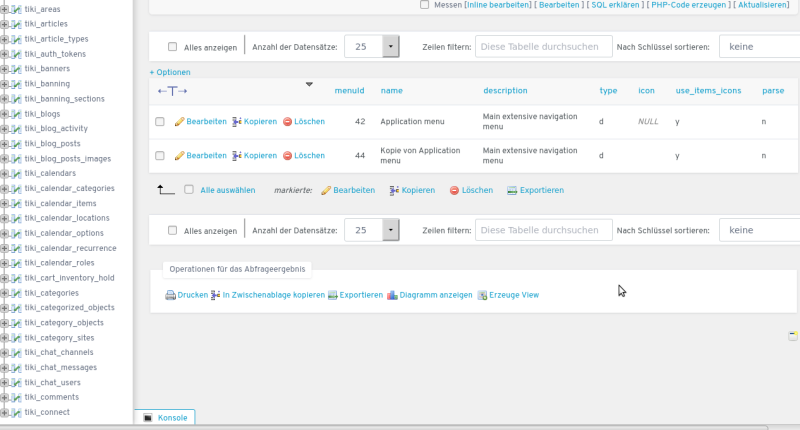Sort by menuId column header
Viewport: 800px width, 430px height.
349,91
